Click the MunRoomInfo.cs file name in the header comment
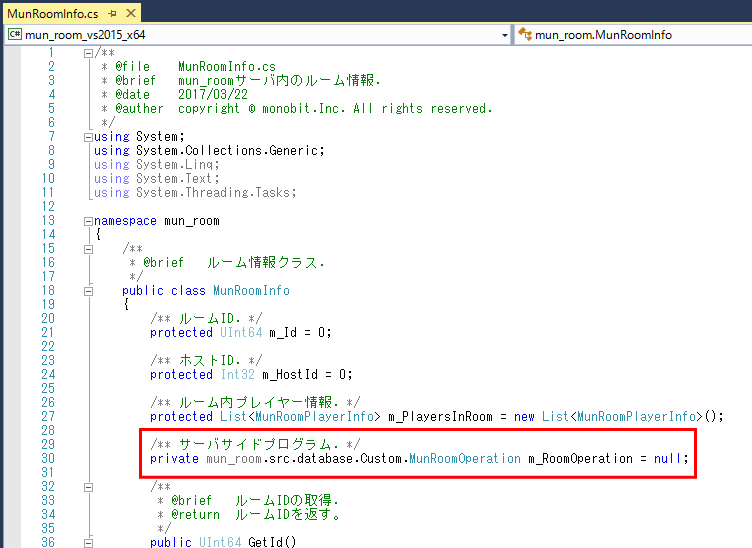Image resolution: width=752 pixels, height=548 pixels. tap(227, 67)
